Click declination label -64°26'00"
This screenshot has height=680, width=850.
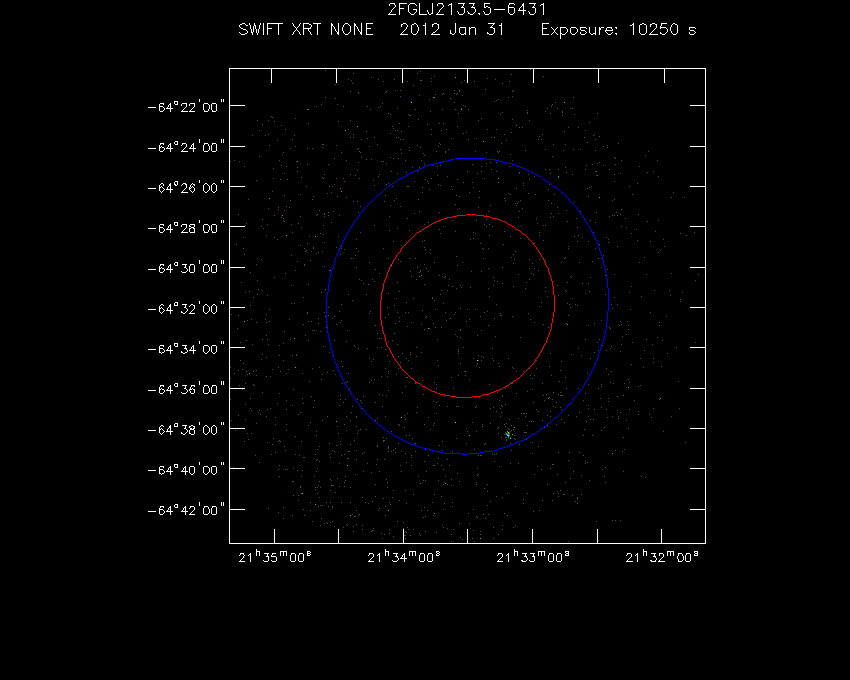(186, 188)
